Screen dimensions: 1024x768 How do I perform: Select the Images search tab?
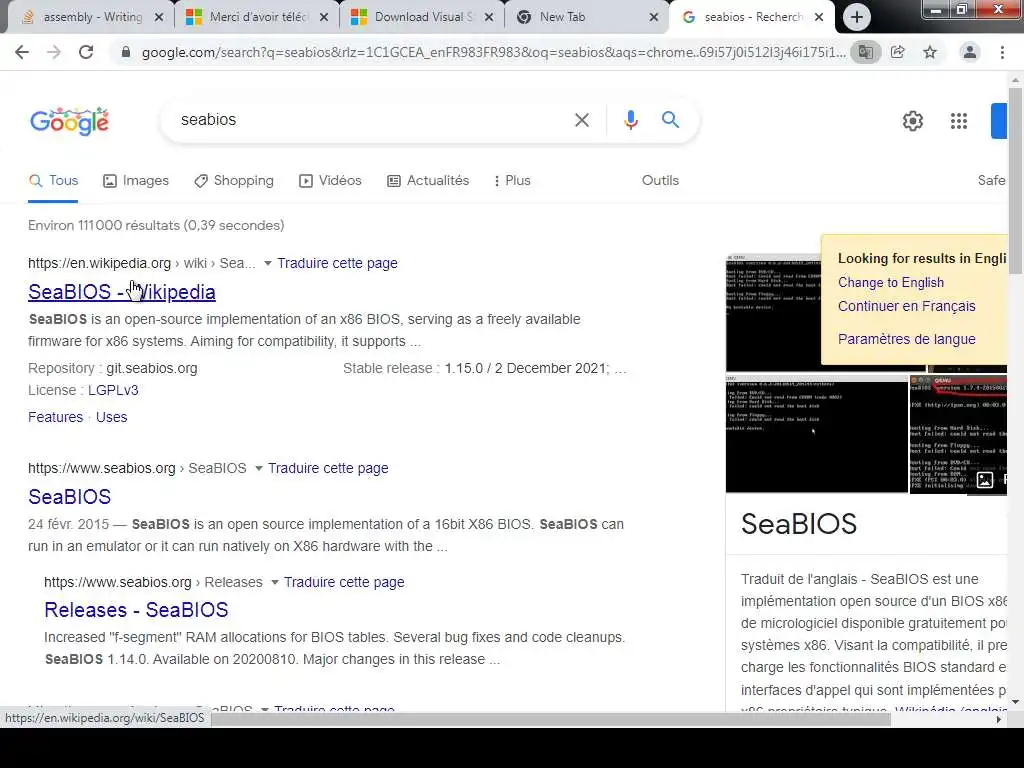136,181
